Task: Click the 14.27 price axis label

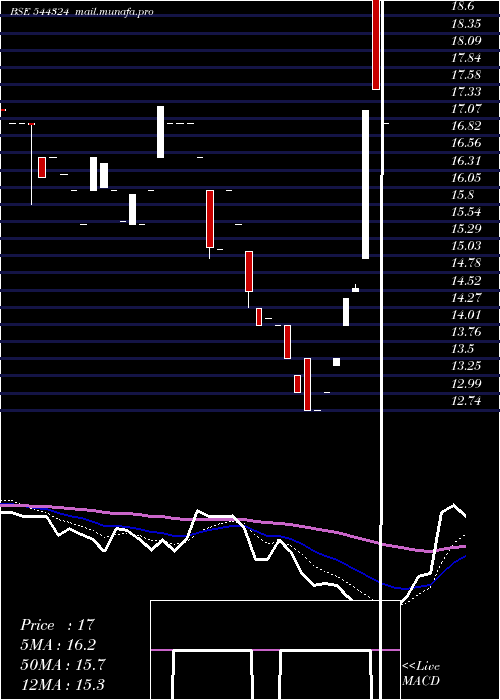Action: 466,297
